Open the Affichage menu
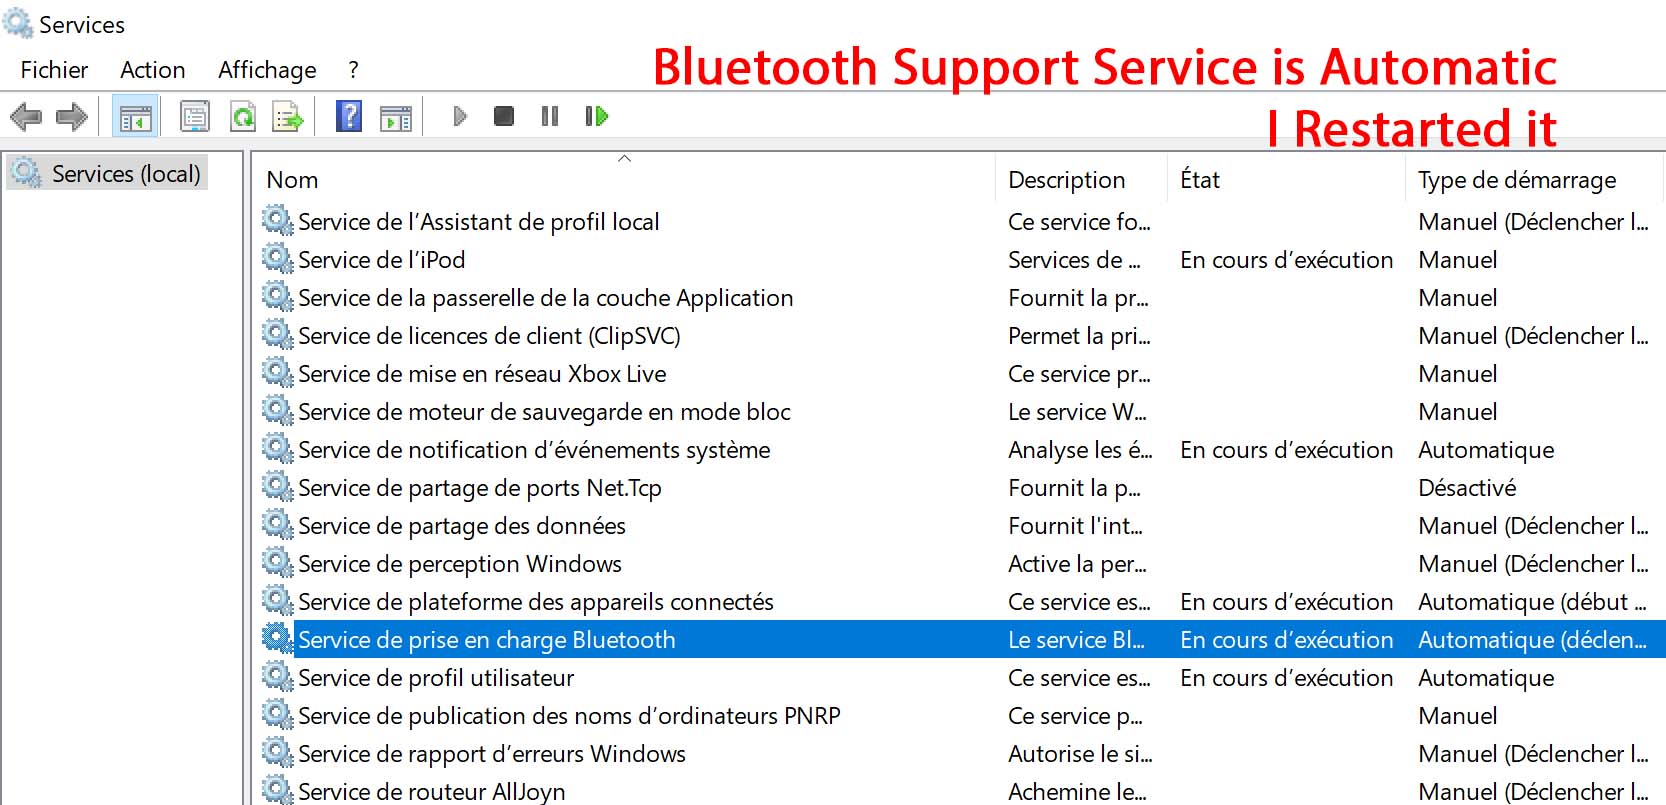This screenshot has width=1666, height=805. pyautogui.click(x=267, y=70)
